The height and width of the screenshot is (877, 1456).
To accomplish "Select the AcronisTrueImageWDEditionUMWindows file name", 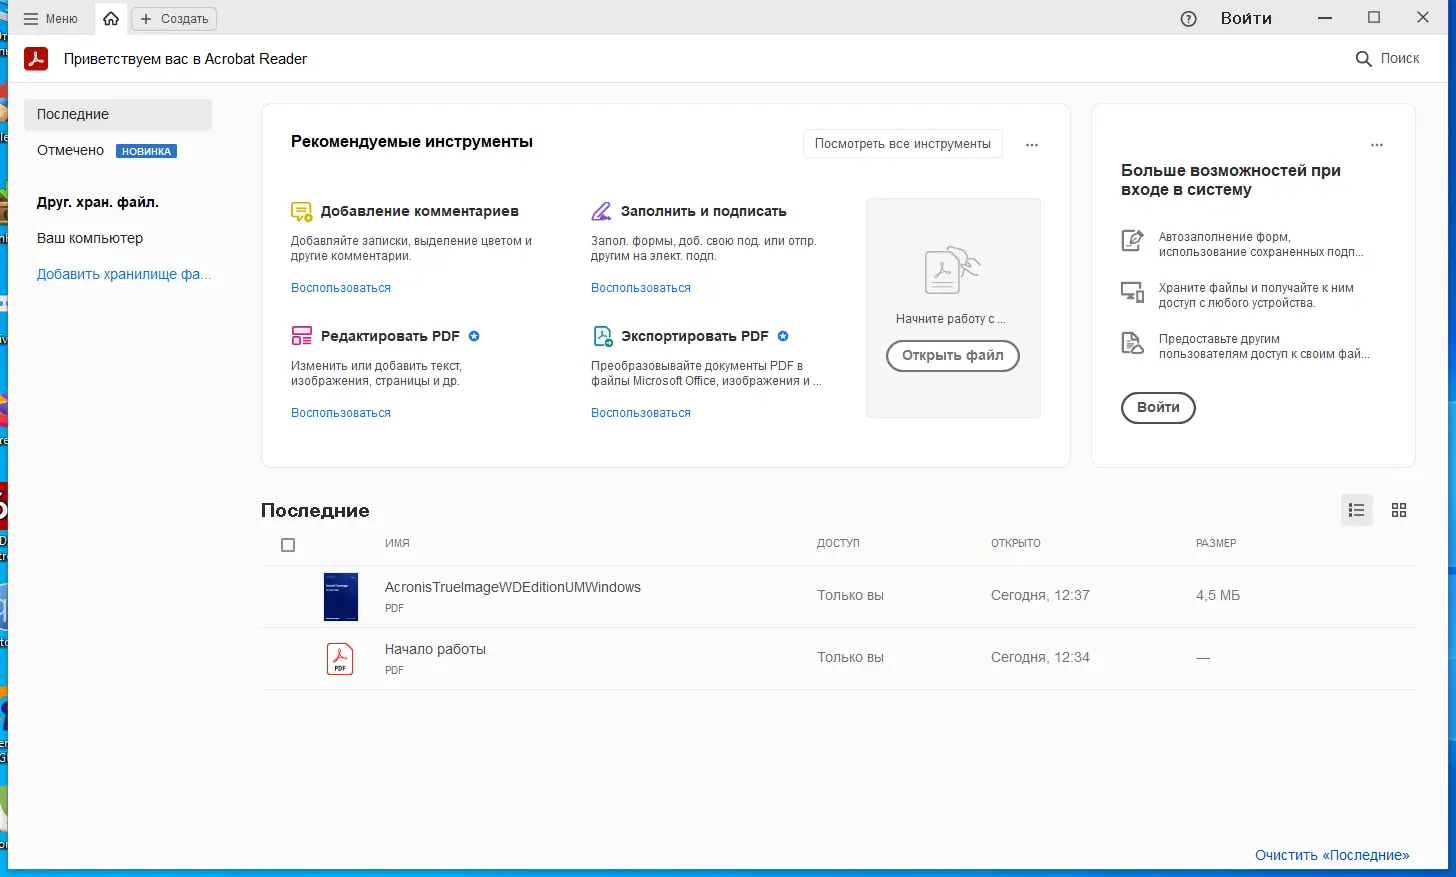I will pyautogui.click(x=513, y=587).
